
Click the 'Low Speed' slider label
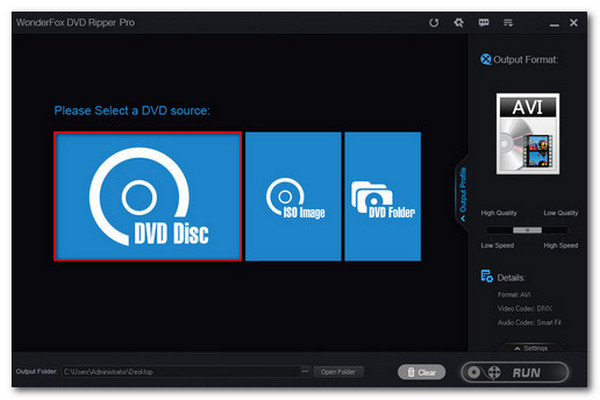click(497, 245)
